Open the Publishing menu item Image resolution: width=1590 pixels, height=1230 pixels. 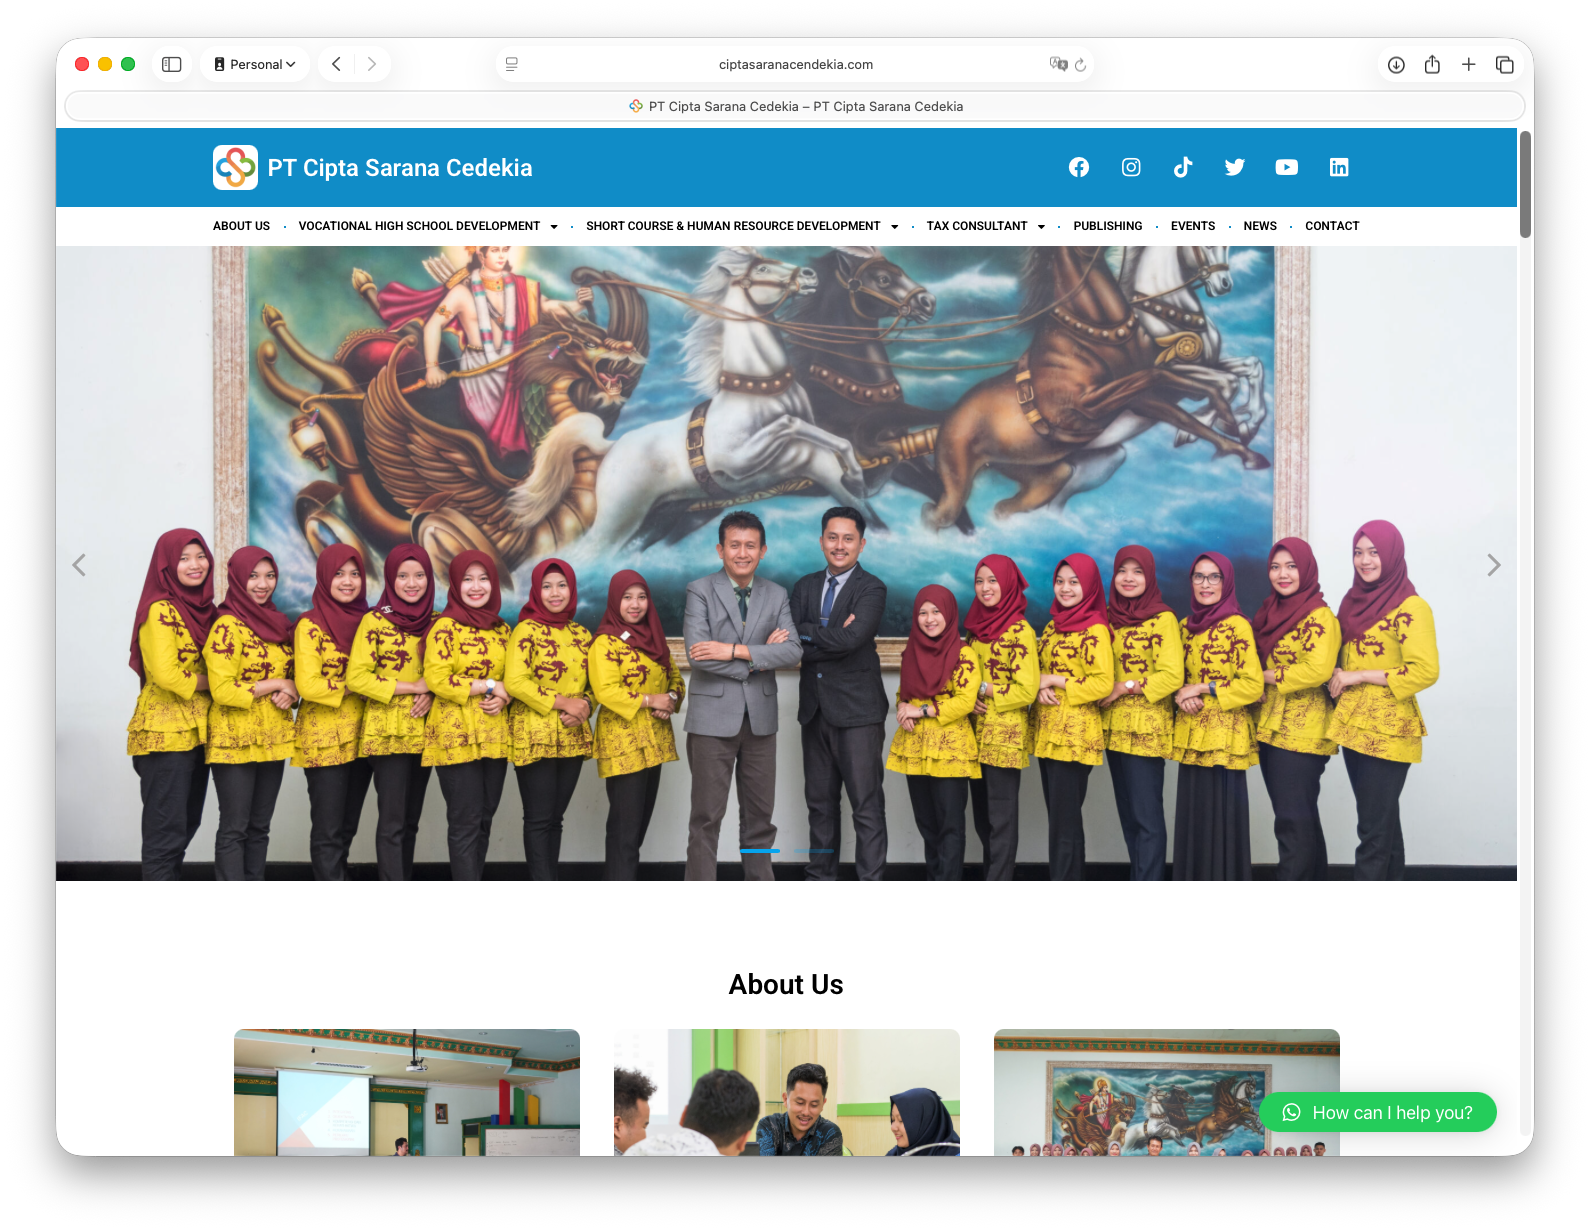[x=1107, y=226]
